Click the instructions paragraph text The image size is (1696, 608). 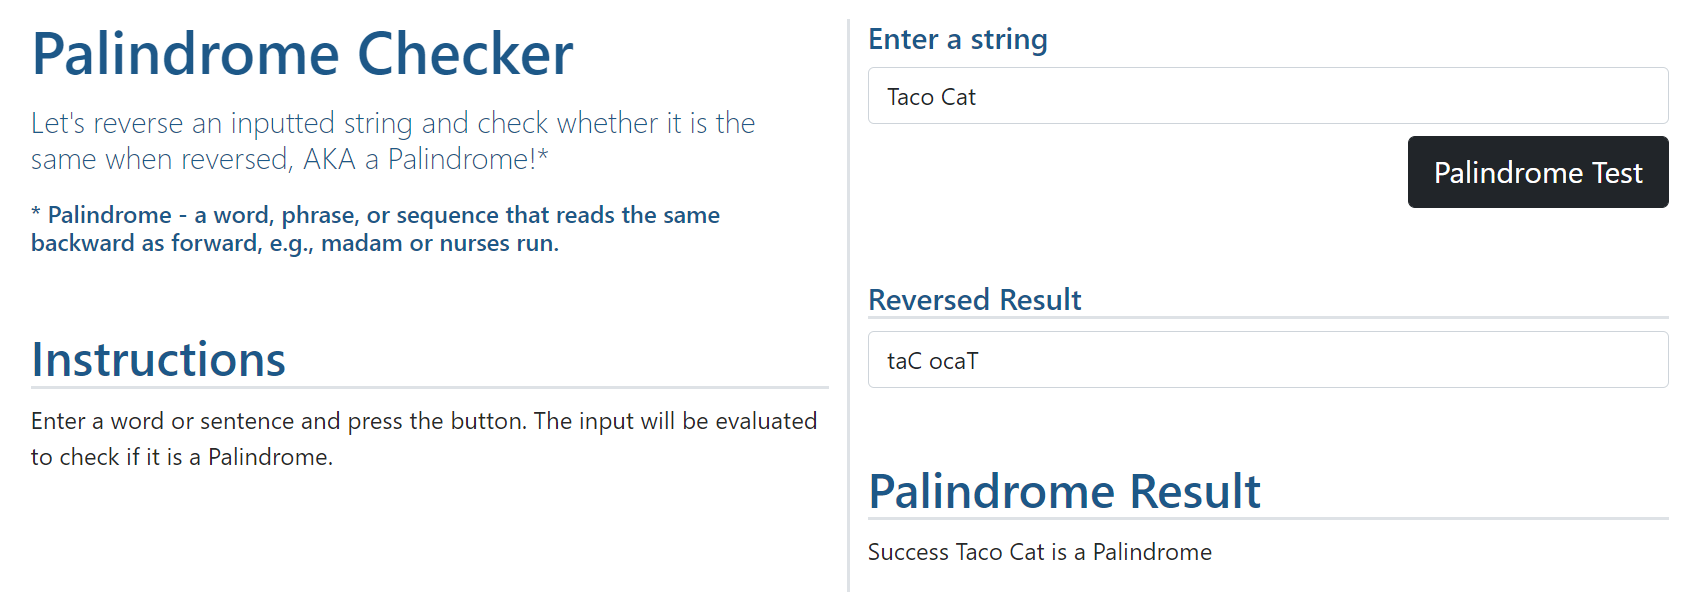click(x=420, y=438)
